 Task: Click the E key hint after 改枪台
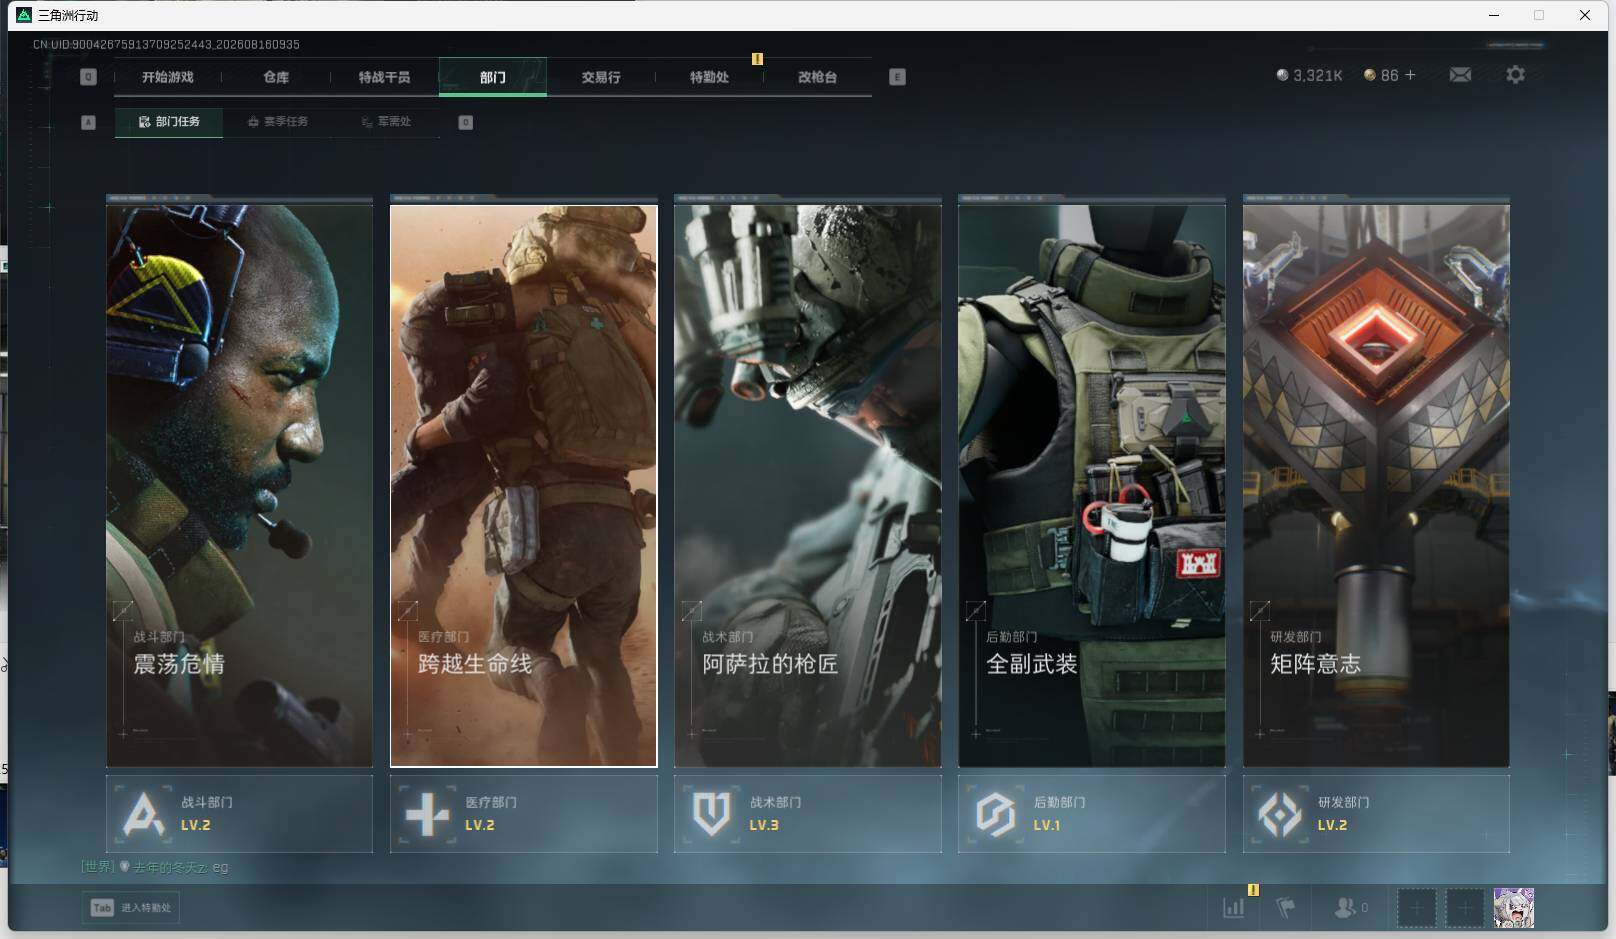tap(897, 77)
